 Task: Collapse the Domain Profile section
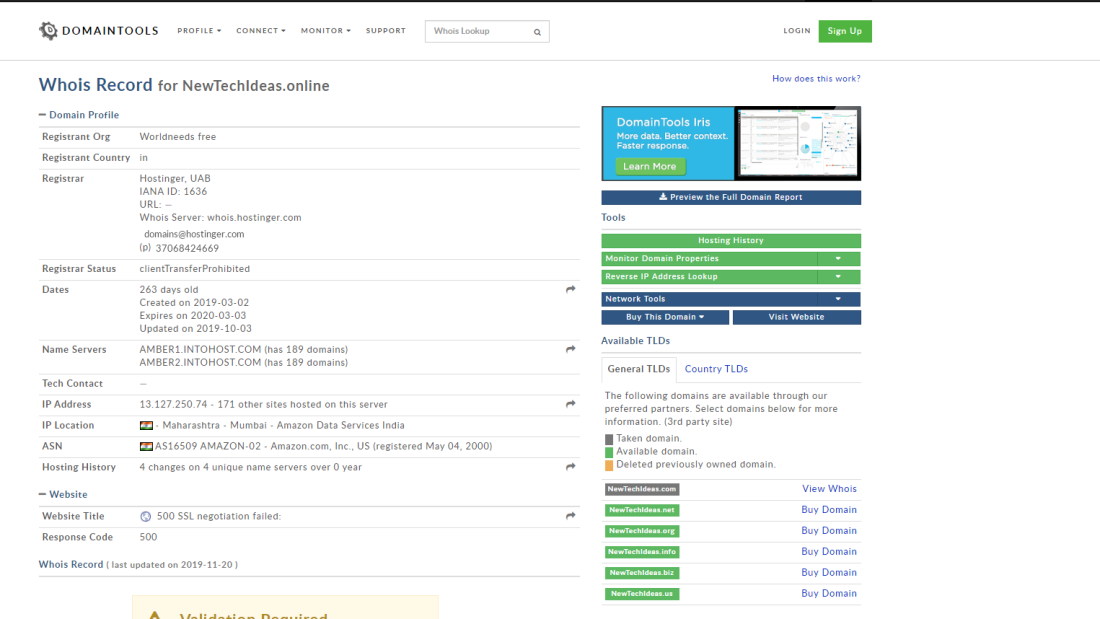click(79, 115)
